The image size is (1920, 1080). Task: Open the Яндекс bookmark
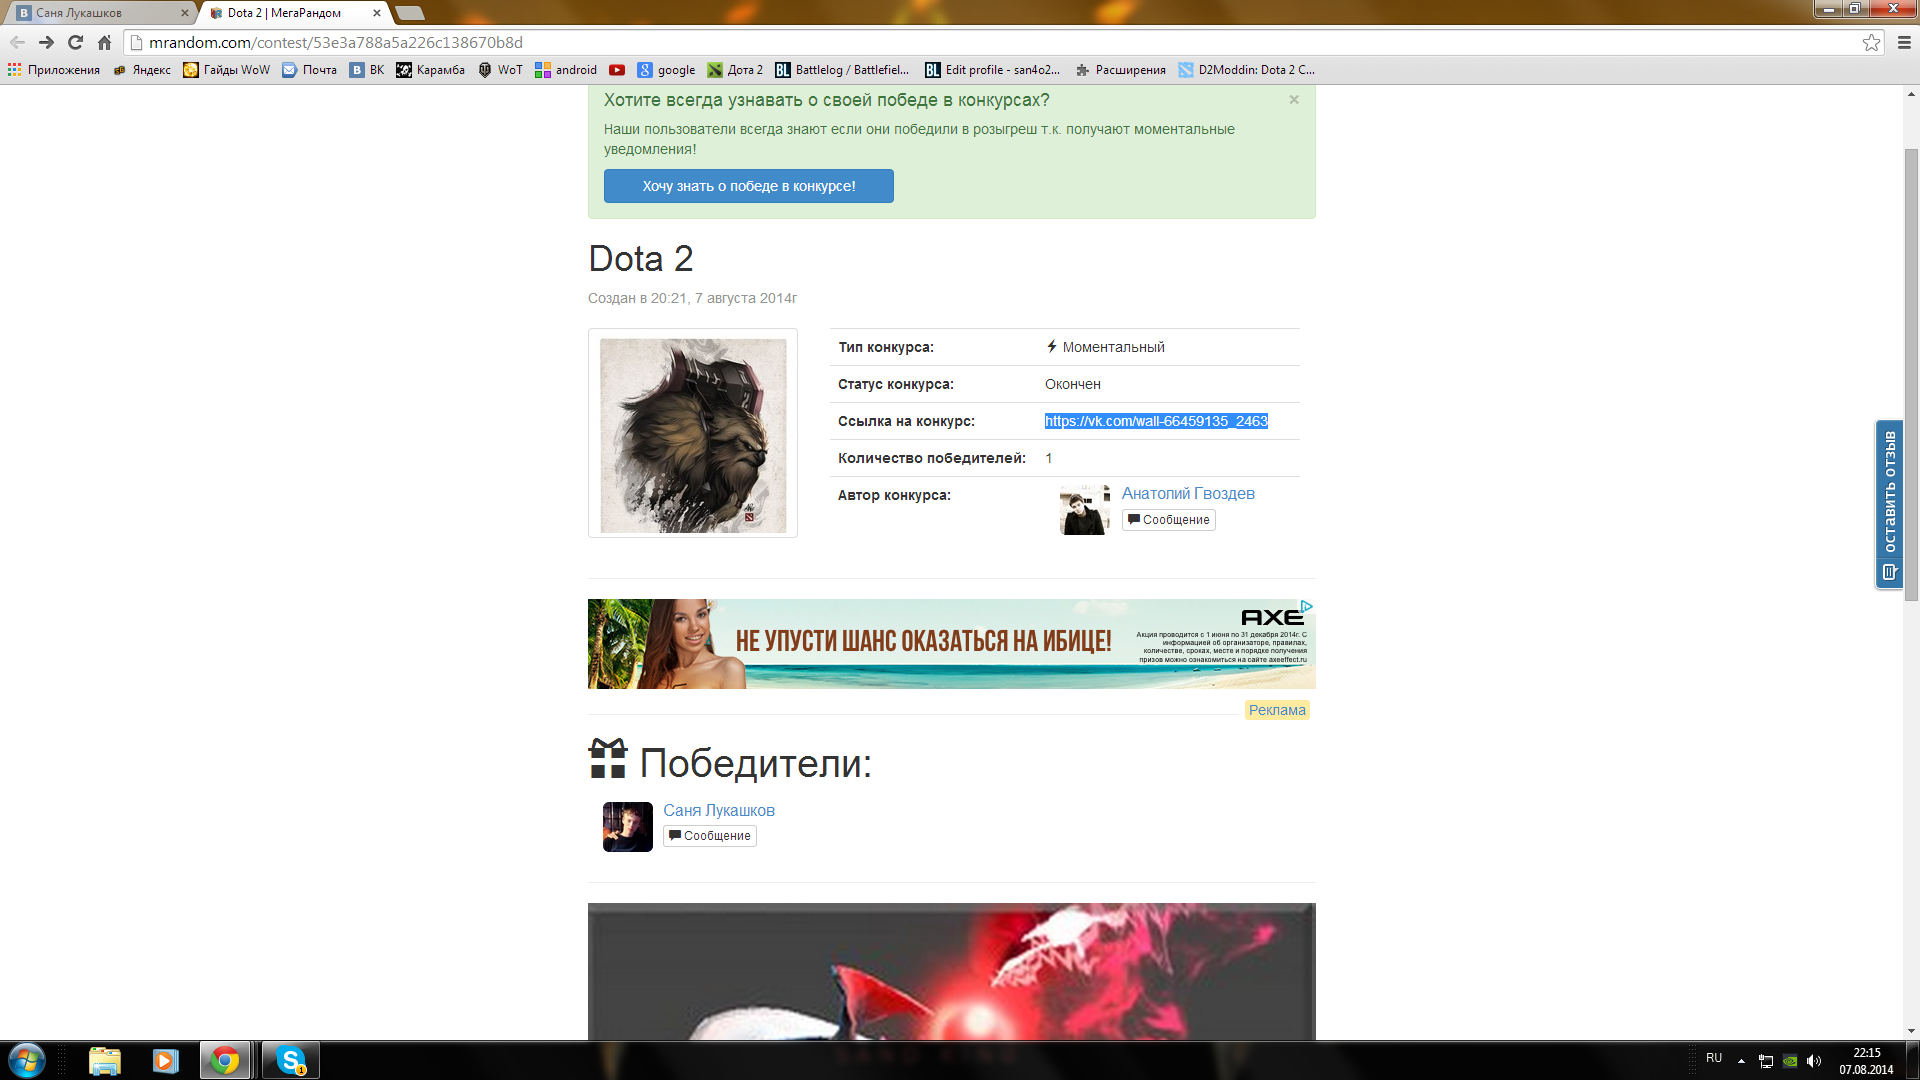tap(142, 70)
